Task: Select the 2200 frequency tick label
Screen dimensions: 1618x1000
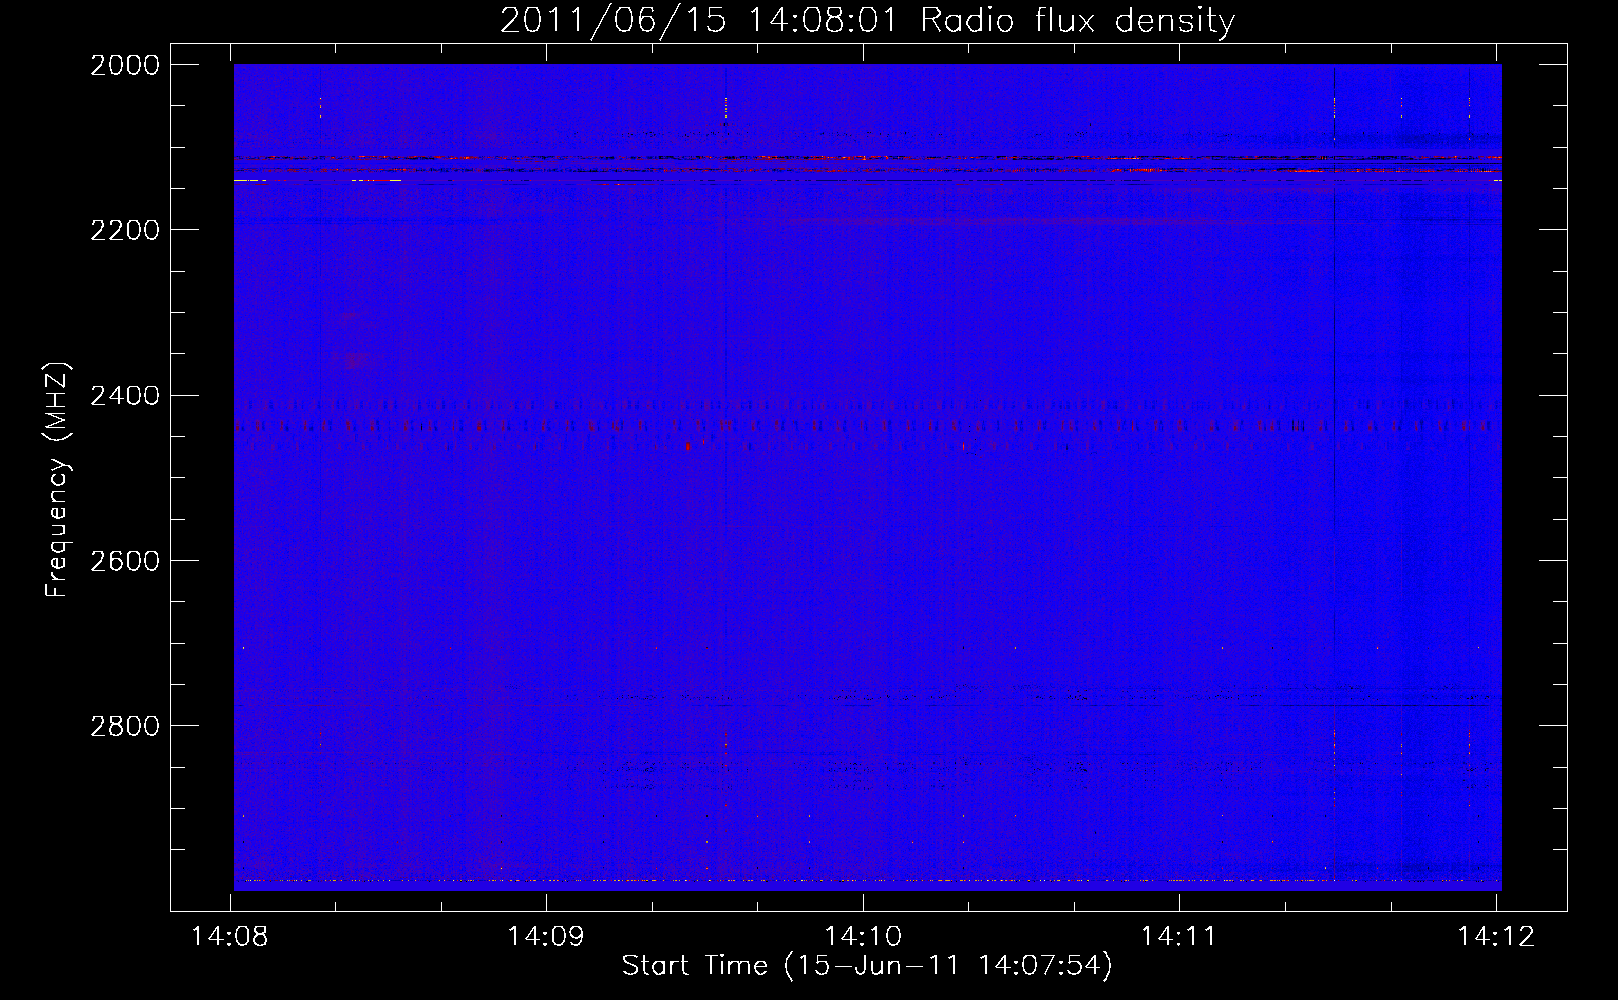Action: pyautogui.click(x=125, y=230)
